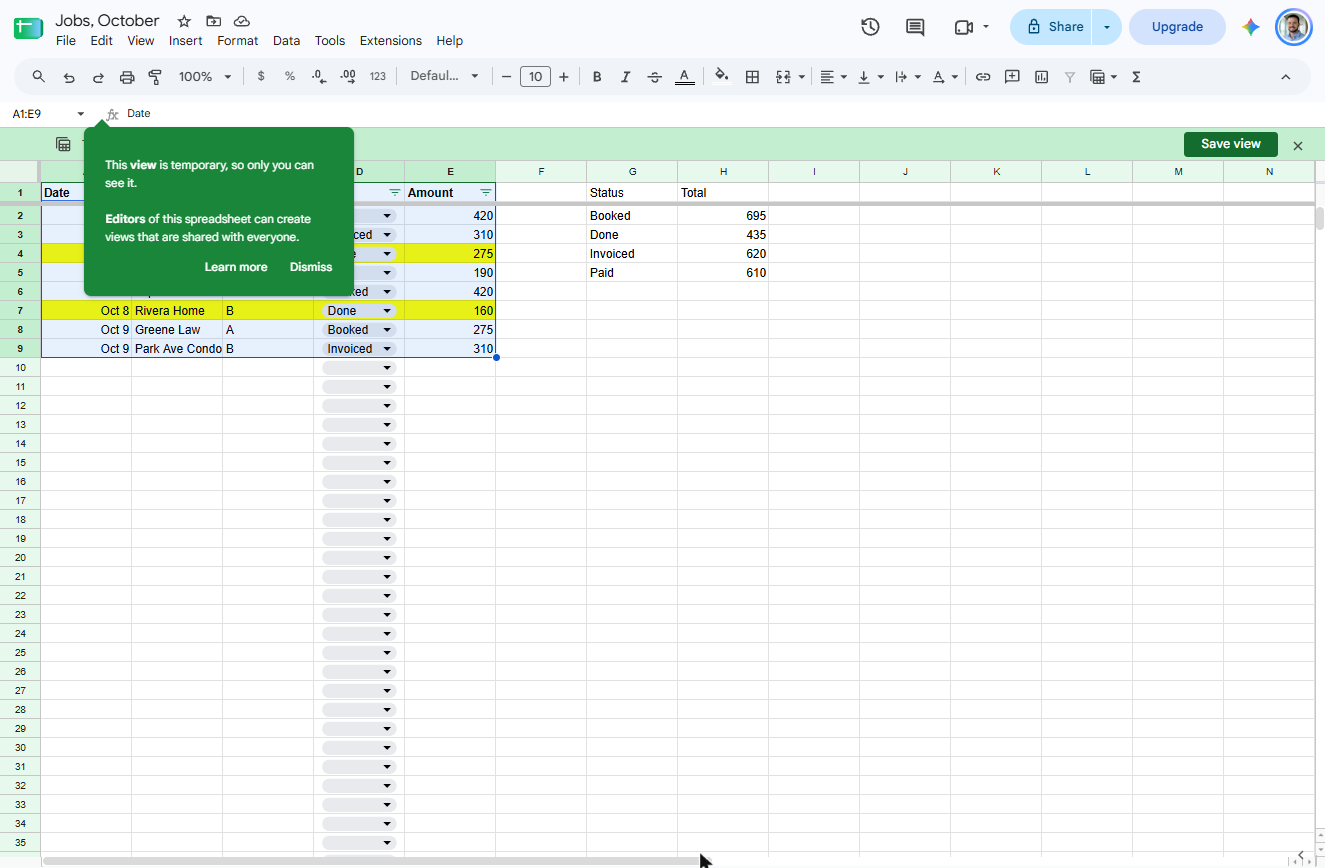Open the font family dropdown
The image size is (1325, 868).
pos(444,77)
